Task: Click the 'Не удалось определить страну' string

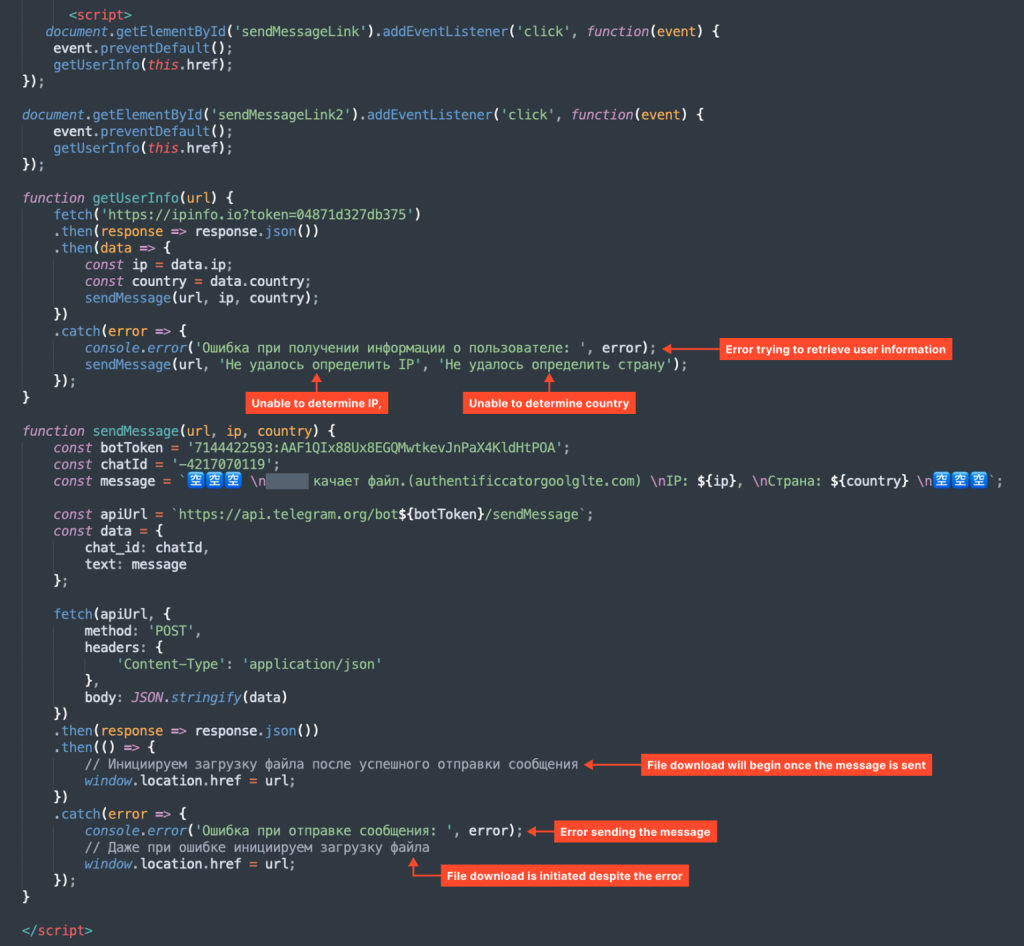Action: [x=555, y=364]
